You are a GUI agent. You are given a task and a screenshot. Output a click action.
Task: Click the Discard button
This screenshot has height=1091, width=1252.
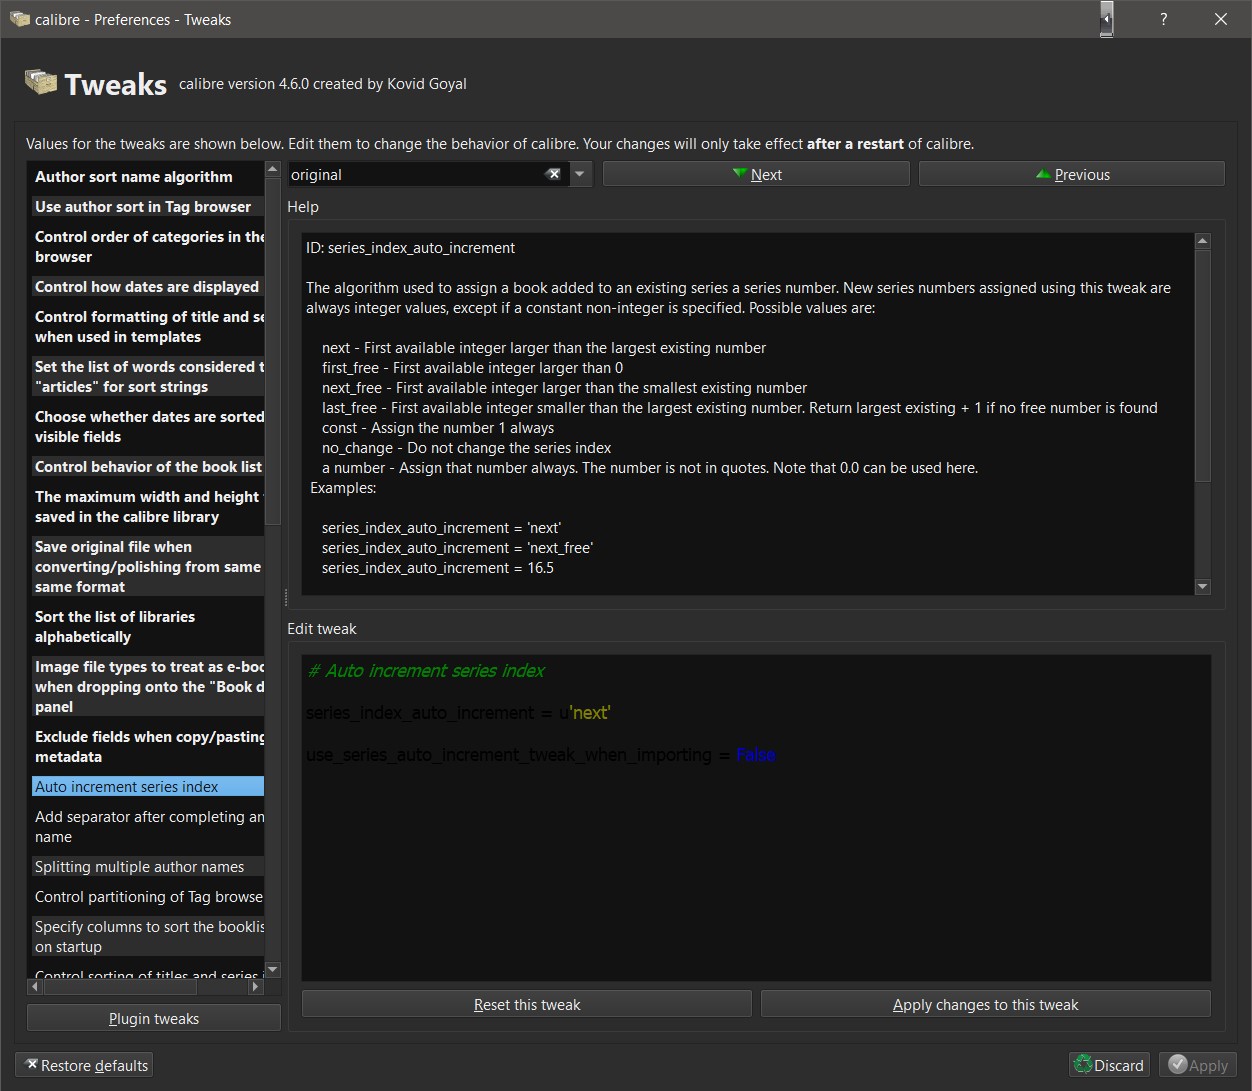[1108, 1065]
